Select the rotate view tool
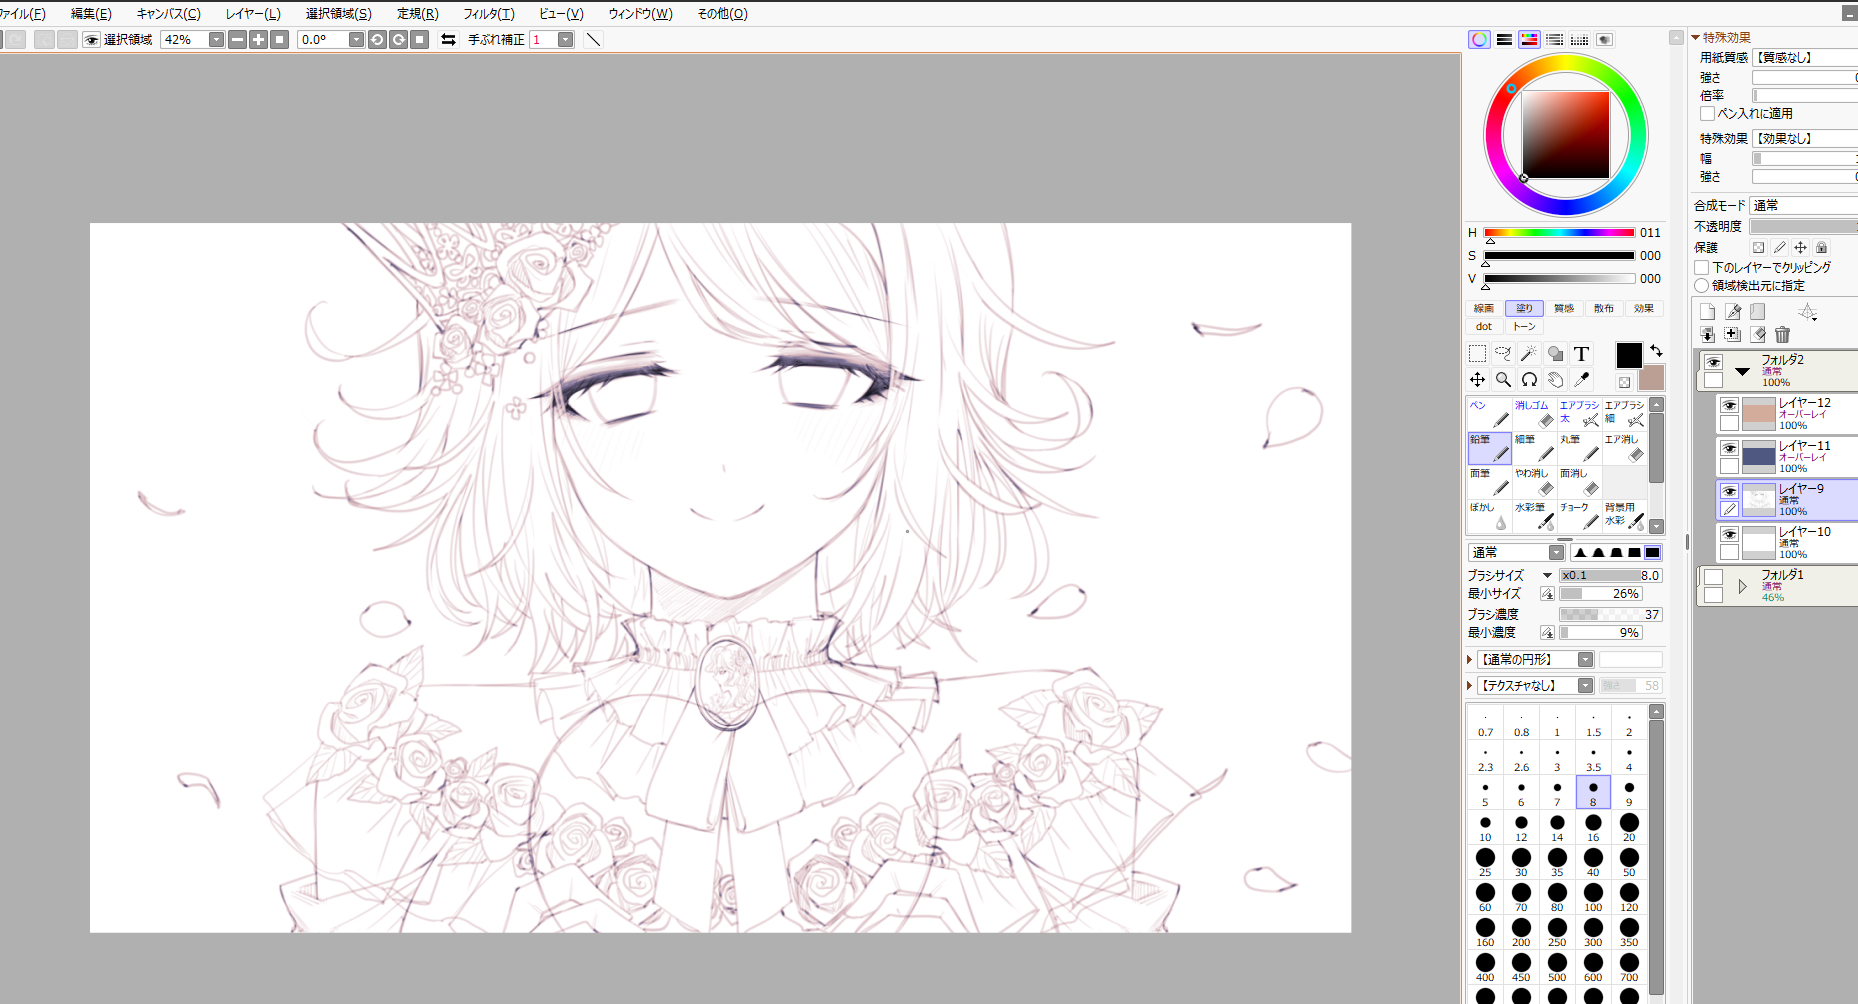Viewport: 1858px width, 1004px height. 1529,379
